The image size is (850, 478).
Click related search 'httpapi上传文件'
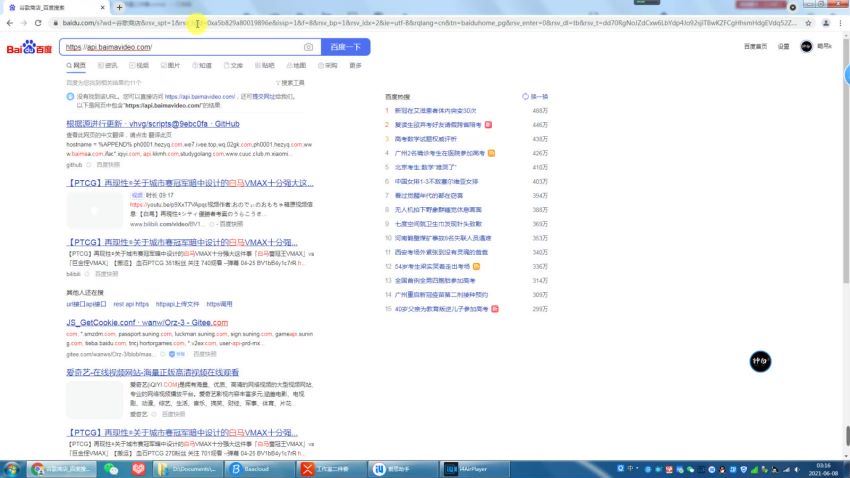177,304
